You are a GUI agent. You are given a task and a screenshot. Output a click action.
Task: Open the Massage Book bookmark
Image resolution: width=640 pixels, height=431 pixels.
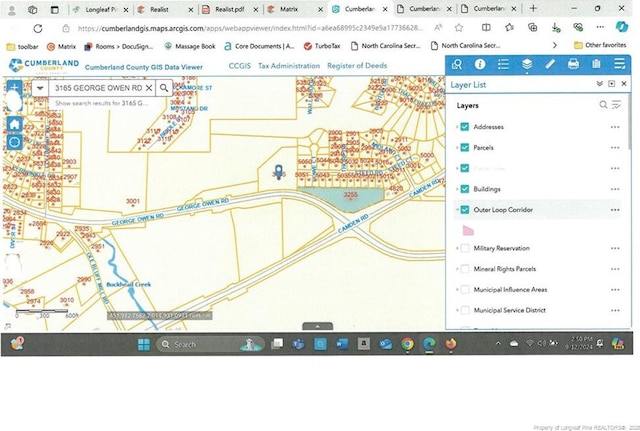(190, 46)
